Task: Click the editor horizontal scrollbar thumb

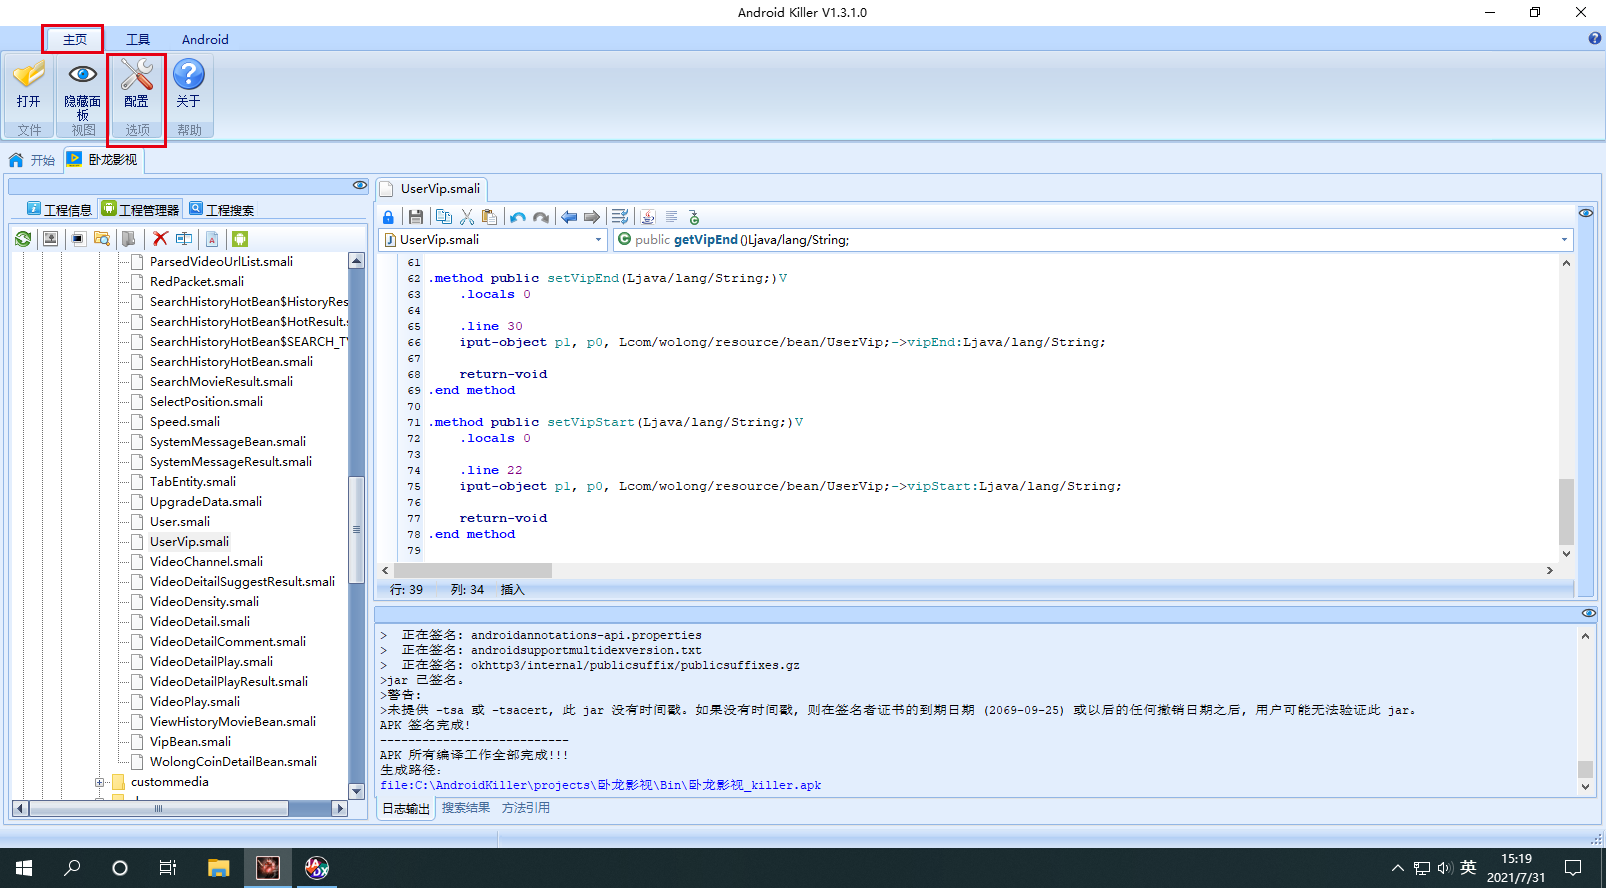Action: point(471,570)
